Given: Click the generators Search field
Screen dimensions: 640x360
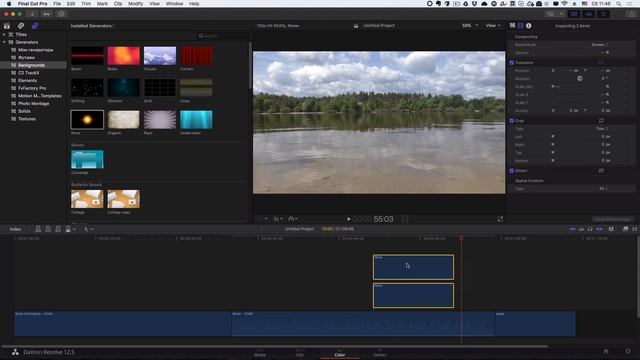Looking at the screenshot, I should [222, 36].
